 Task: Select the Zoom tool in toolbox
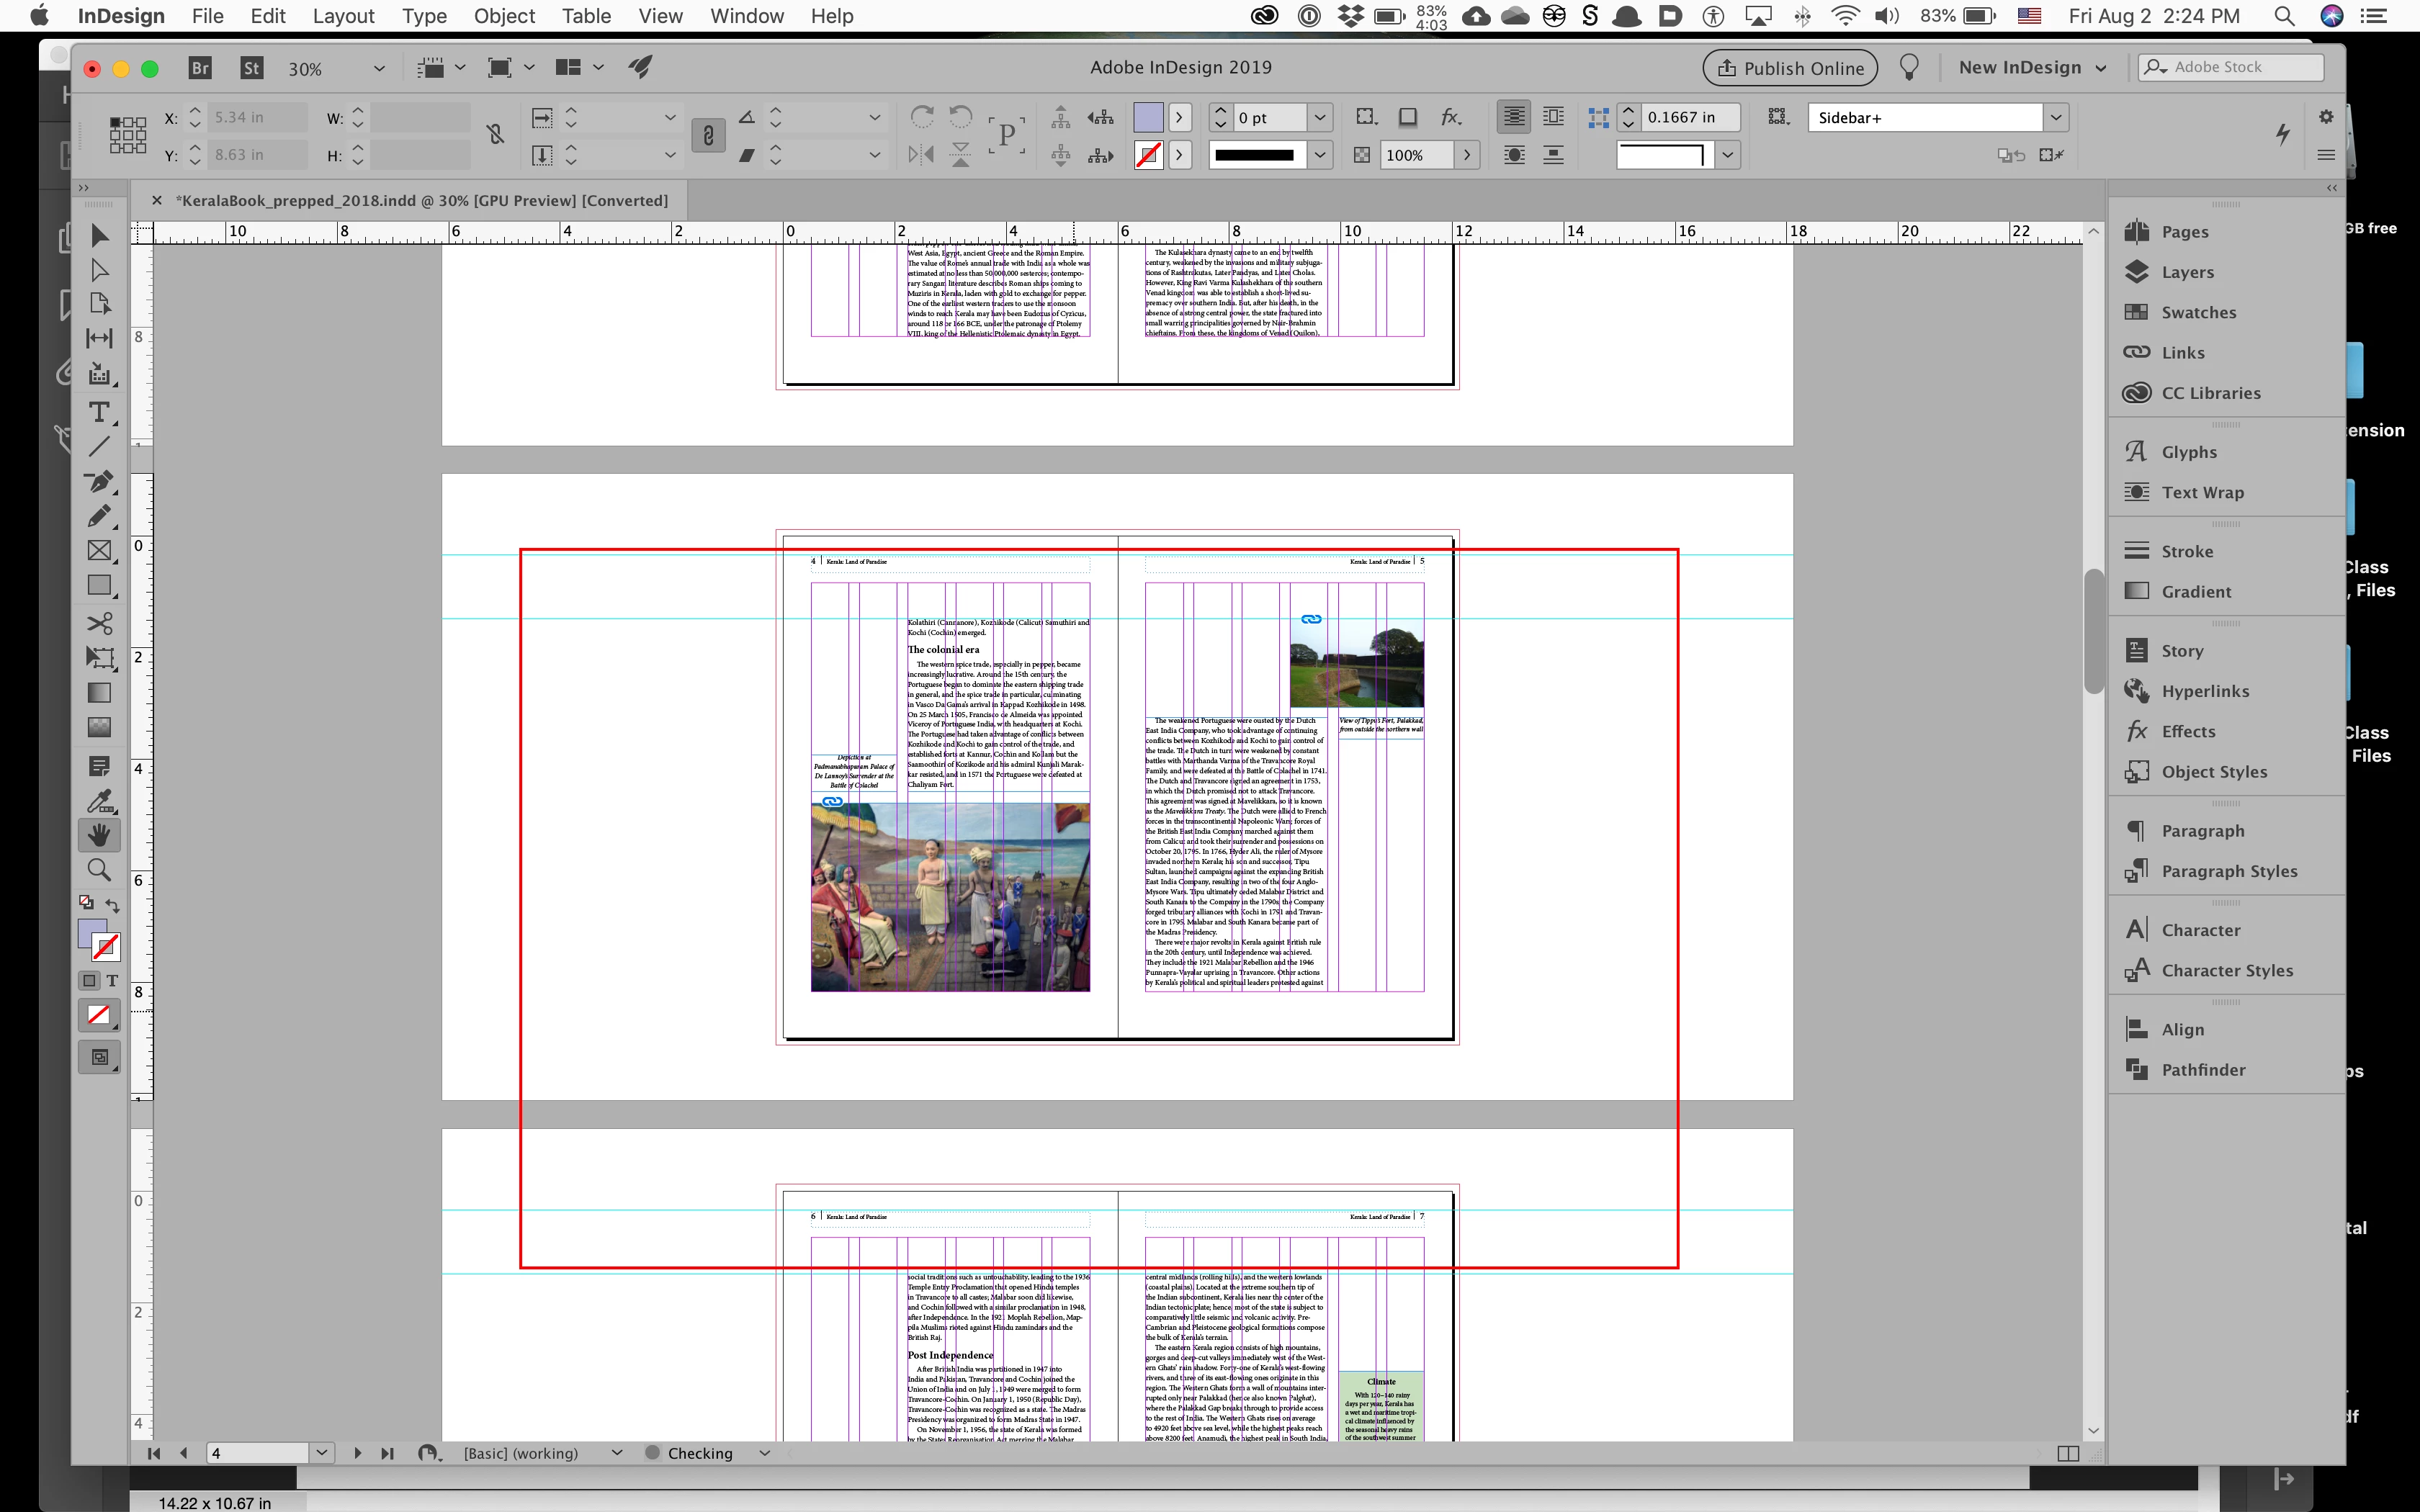[99, 870]
